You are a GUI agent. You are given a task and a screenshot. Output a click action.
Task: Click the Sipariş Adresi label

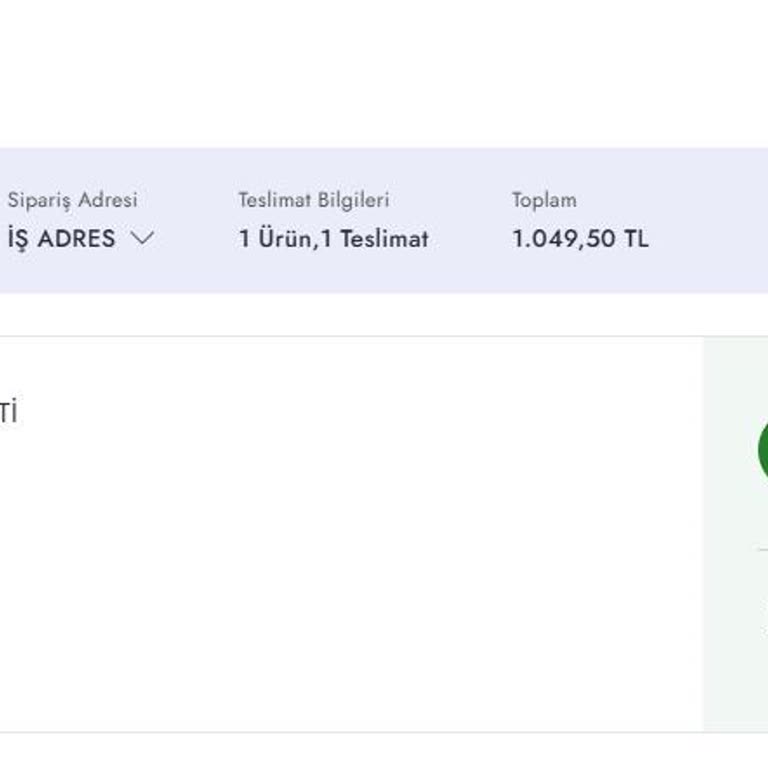72,200
